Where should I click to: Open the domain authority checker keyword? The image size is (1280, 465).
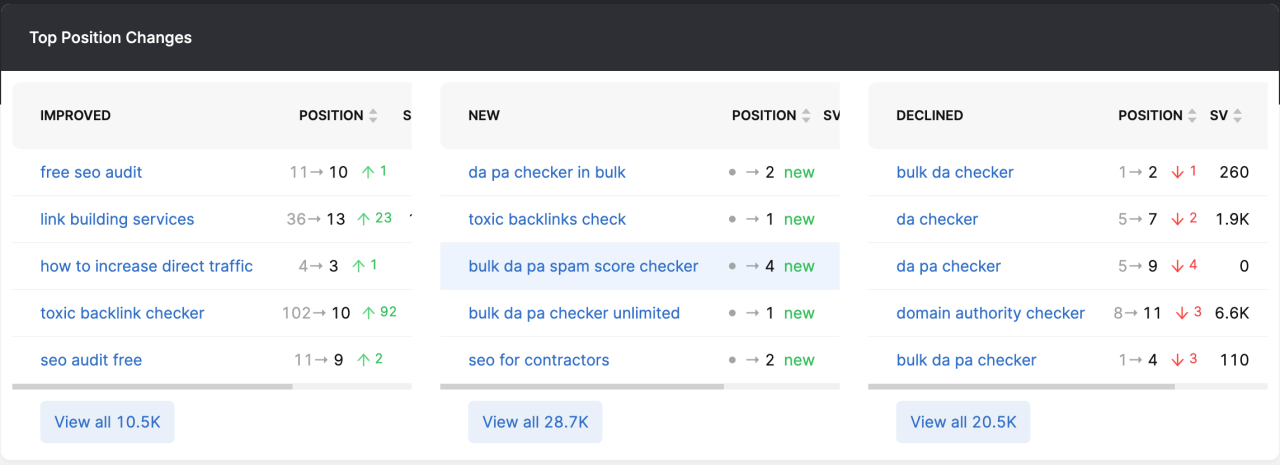tap(990, 313)
